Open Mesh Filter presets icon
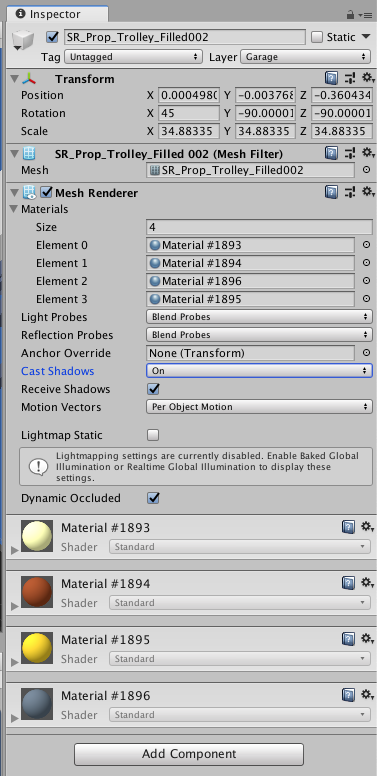Viewport: 377px width, 776px height. tap(350, 153)
